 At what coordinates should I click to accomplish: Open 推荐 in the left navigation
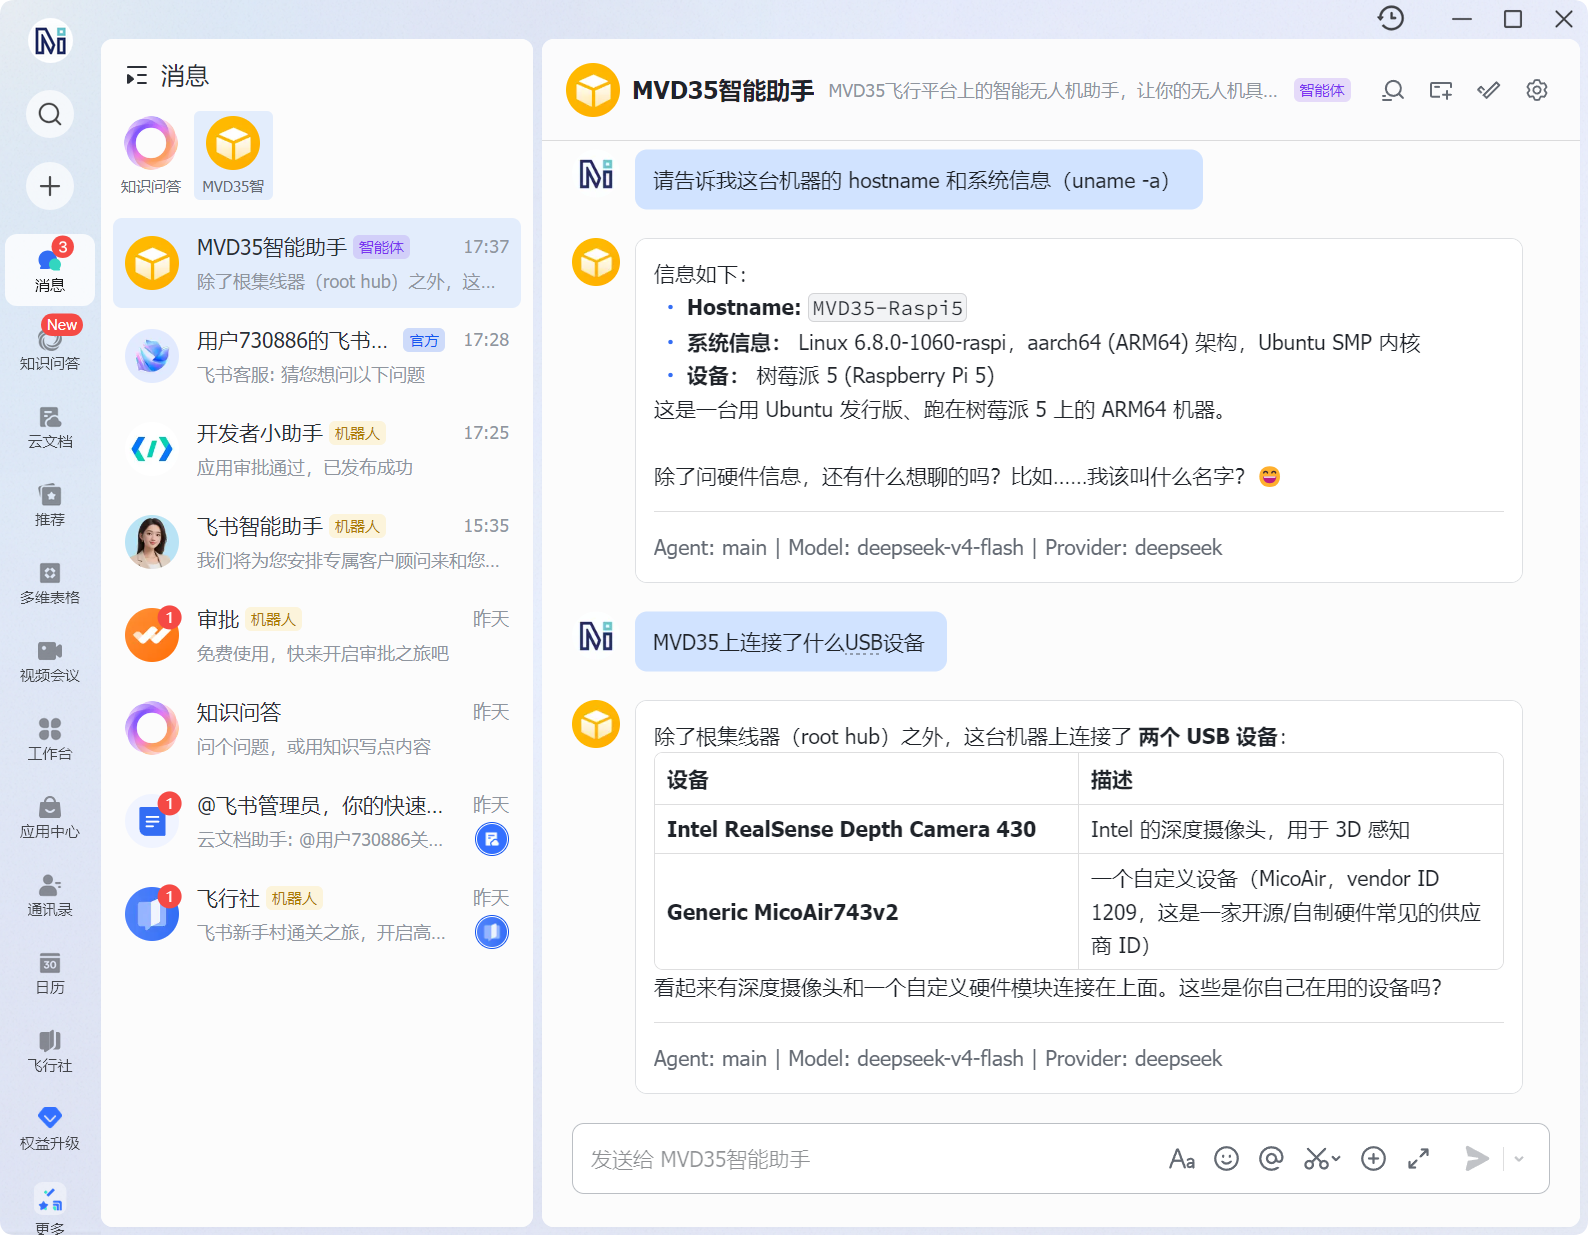click(x=50, y=505)
